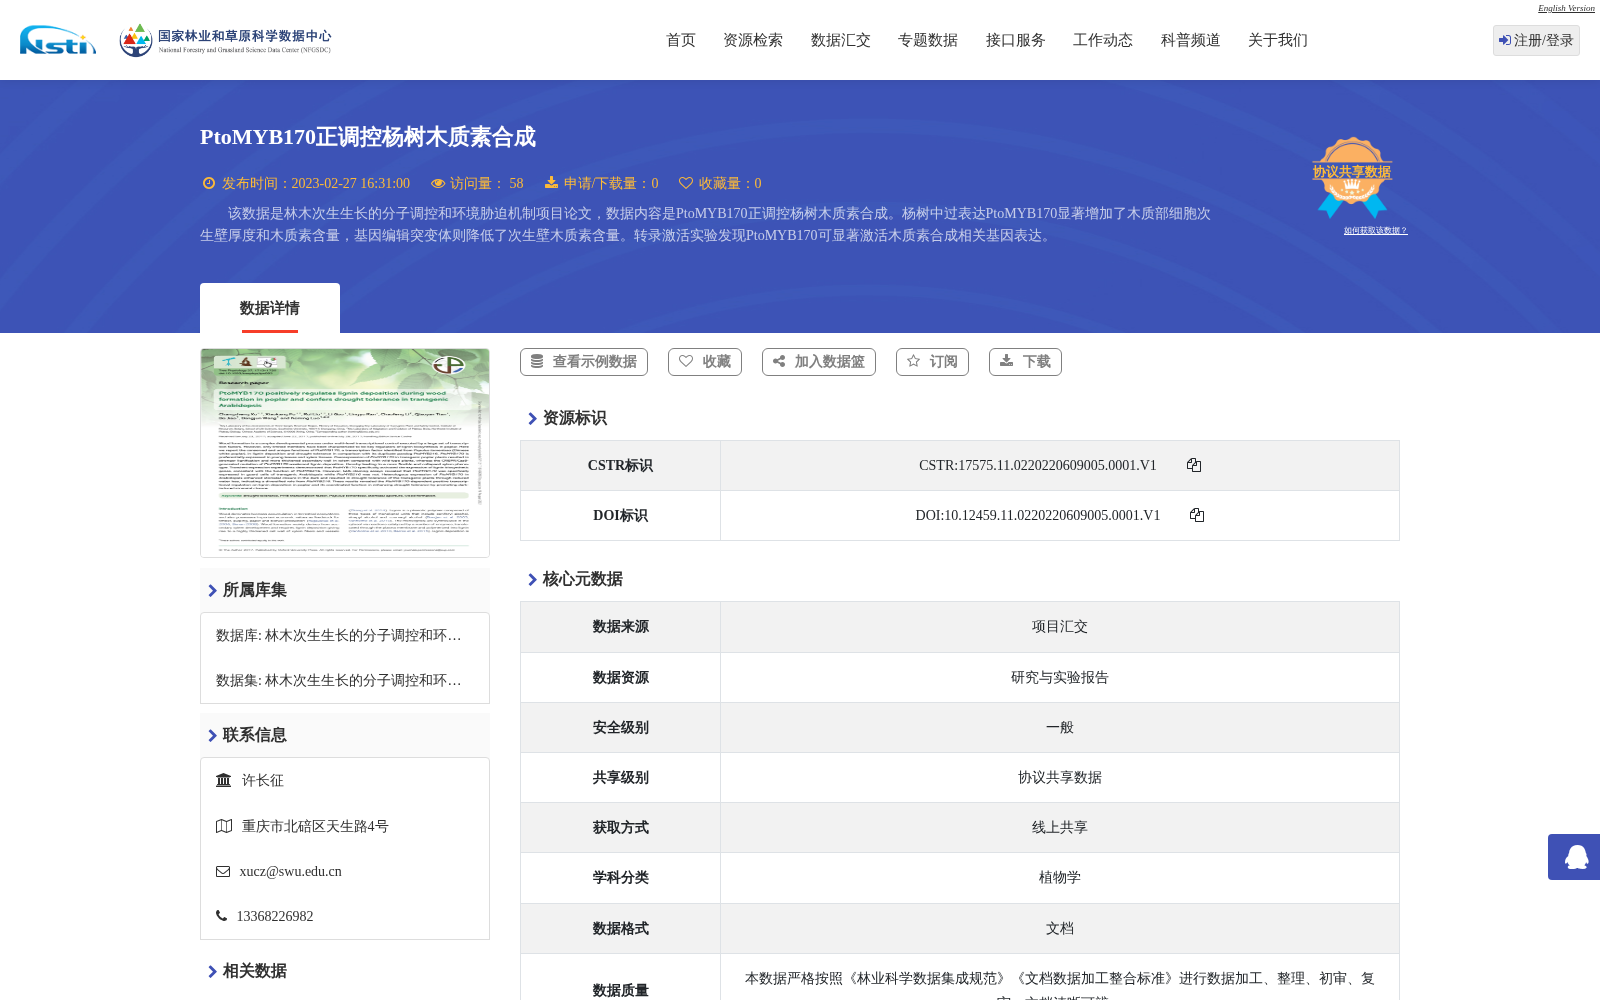This screenshot has width=1600, height=1000.
Task: Click the 植物学 subject category value
Action: tap(1060, 877)
